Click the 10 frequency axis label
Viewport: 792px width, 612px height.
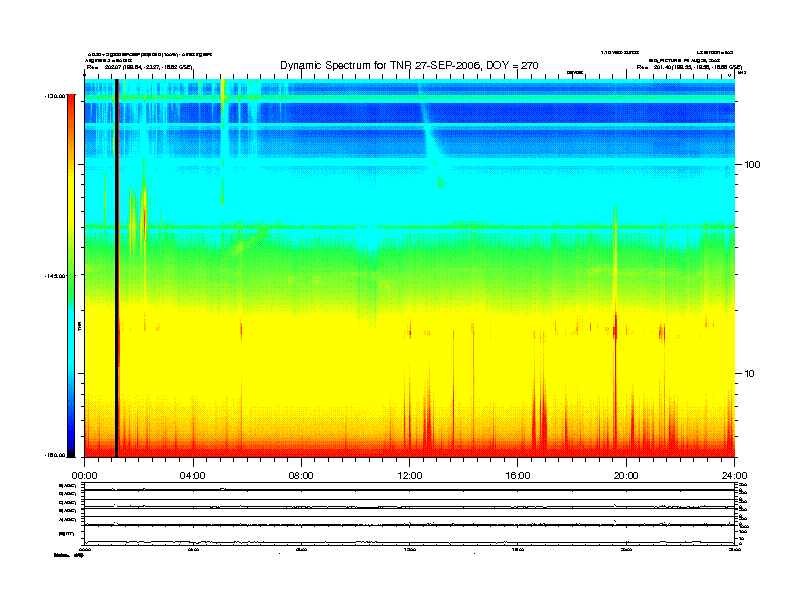tap(750, 374)
